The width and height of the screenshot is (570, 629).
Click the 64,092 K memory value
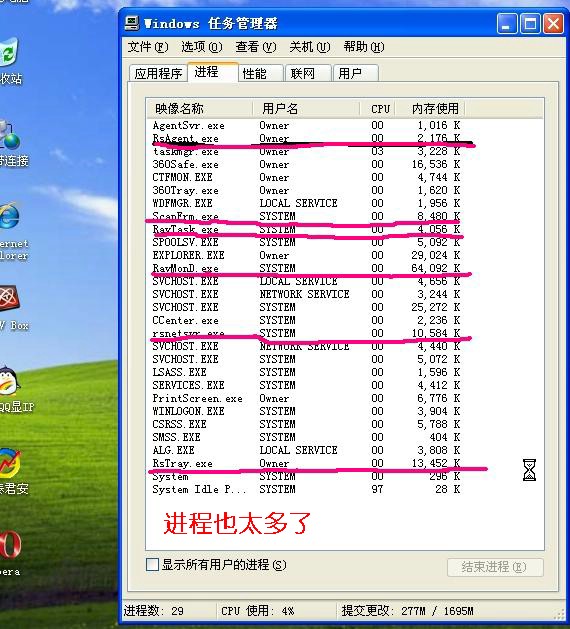pyautogui.click(x=436, y=268)
